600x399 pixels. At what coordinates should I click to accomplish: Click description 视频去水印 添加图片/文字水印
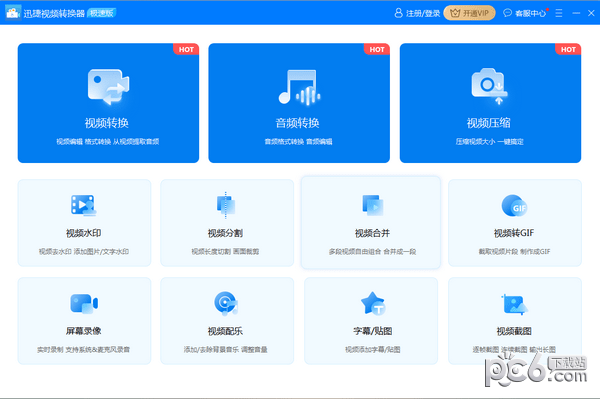pos(84,251)
